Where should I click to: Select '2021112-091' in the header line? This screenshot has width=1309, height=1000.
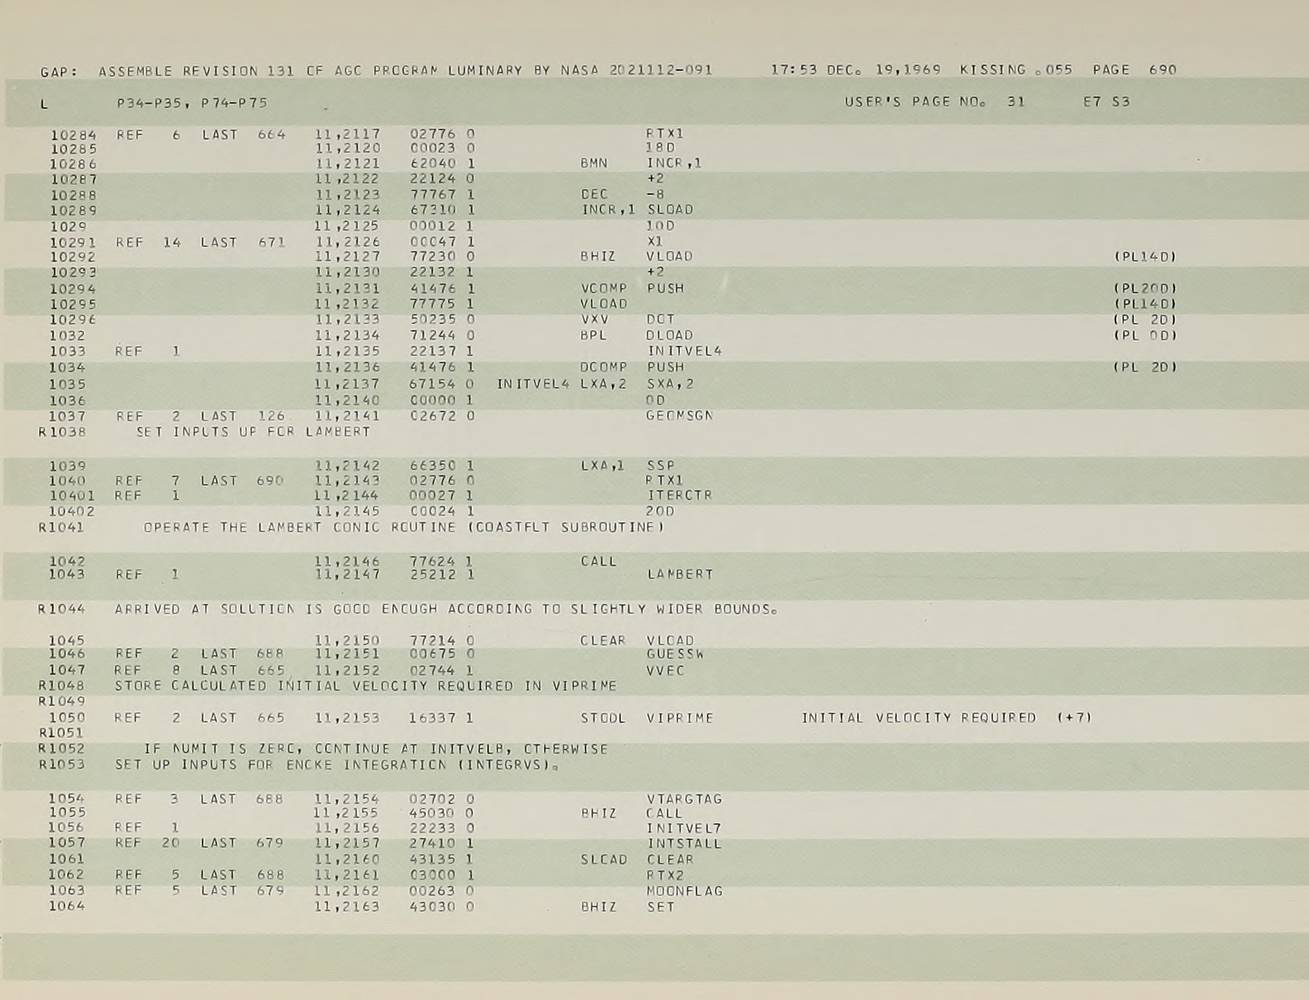[x=661, y=71]
